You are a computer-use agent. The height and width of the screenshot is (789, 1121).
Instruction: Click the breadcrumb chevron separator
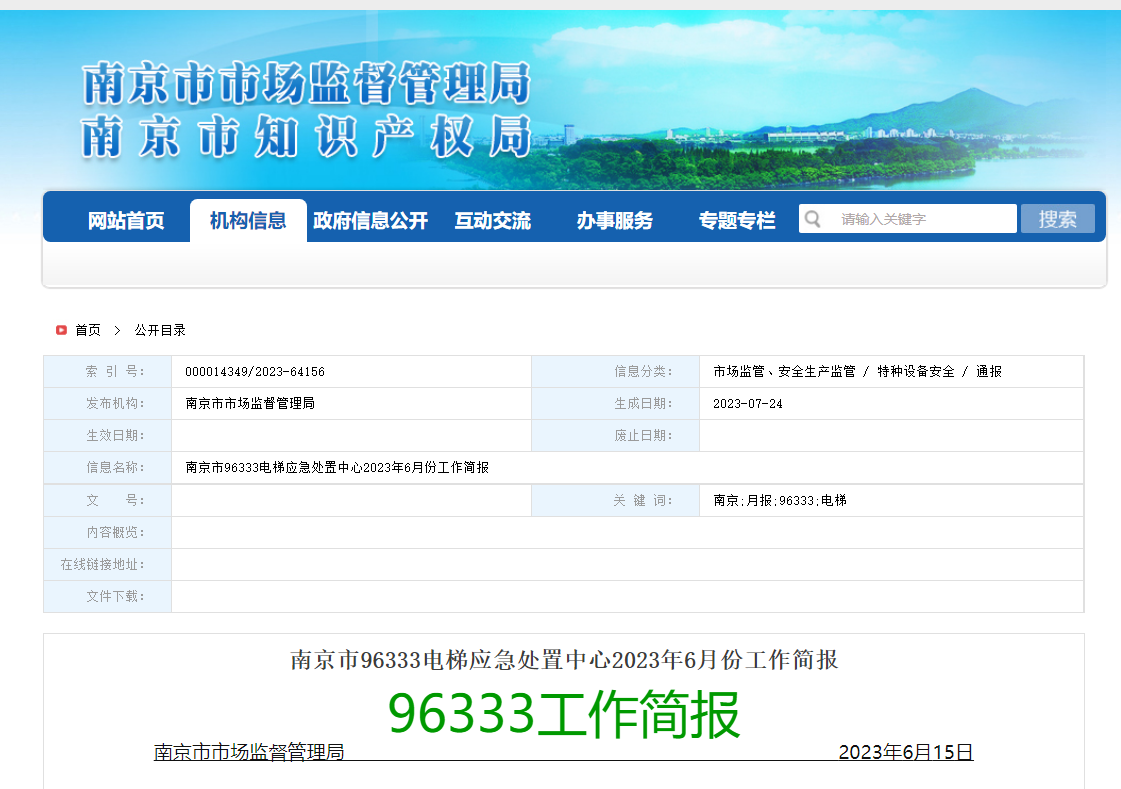pos(117,330)
